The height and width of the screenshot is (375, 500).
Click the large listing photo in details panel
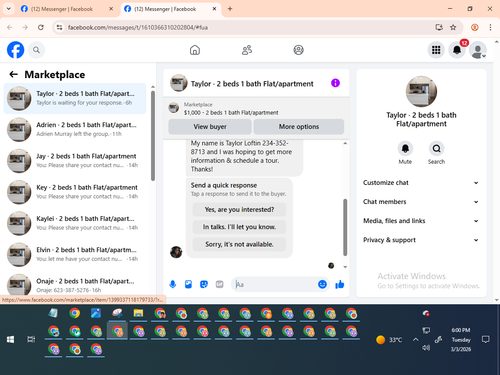(421, 92)
